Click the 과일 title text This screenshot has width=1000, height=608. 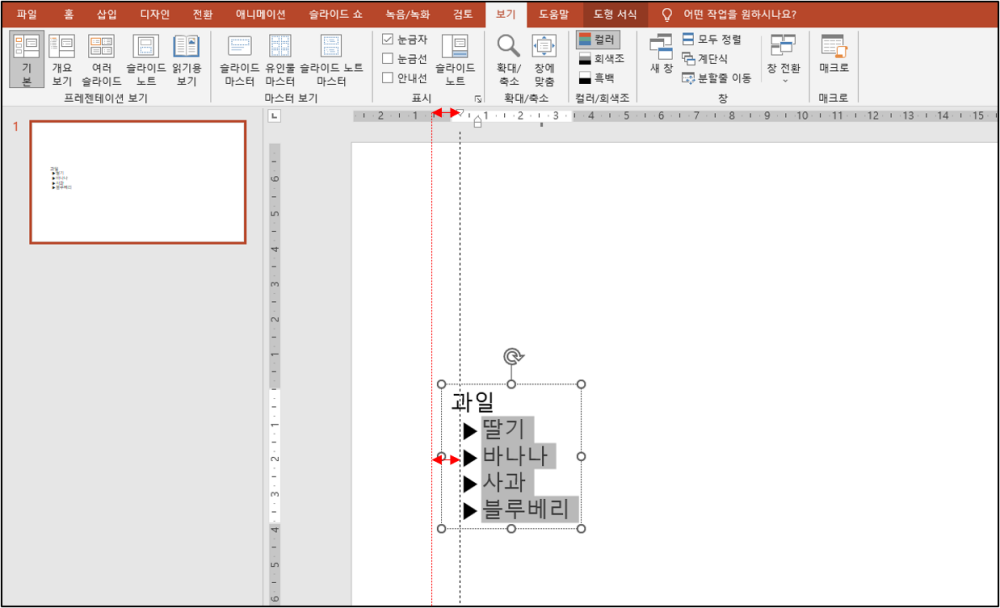pos(473,402)
